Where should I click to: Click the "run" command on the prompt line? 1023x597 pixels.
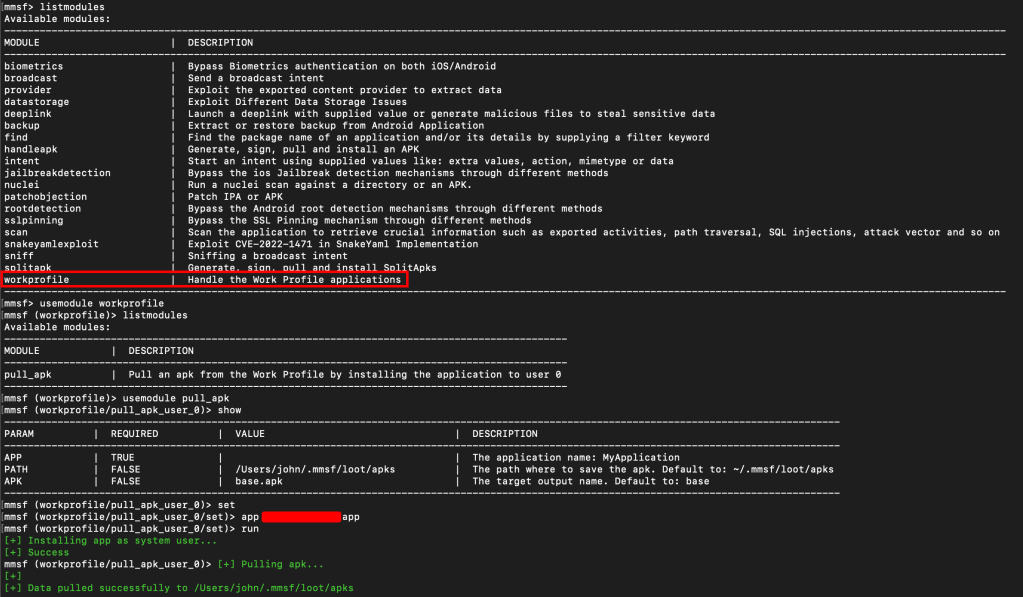(251, 529)
